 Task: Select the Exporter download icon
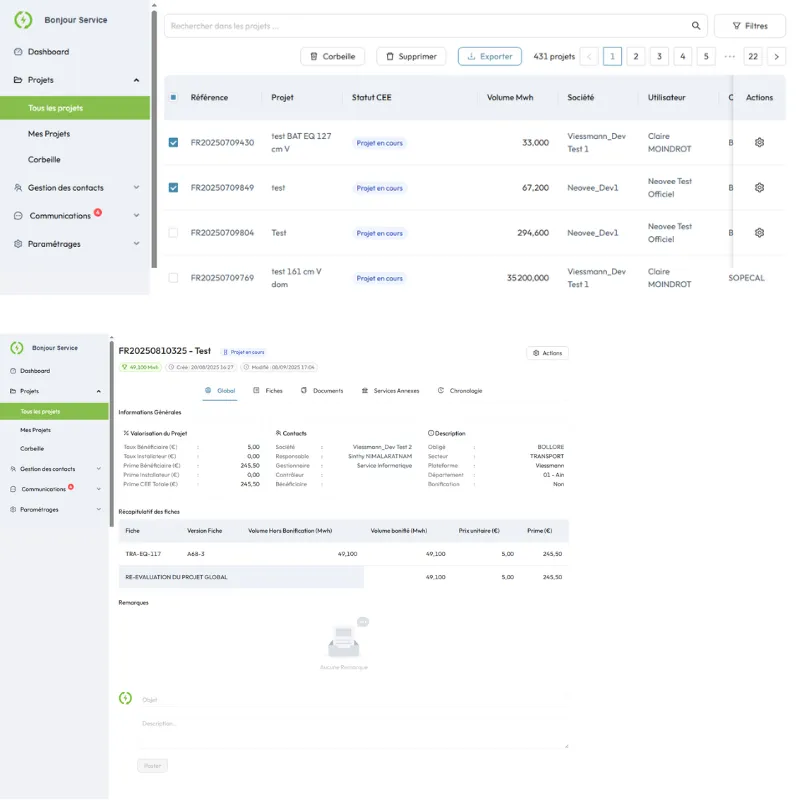click(470, 56)
